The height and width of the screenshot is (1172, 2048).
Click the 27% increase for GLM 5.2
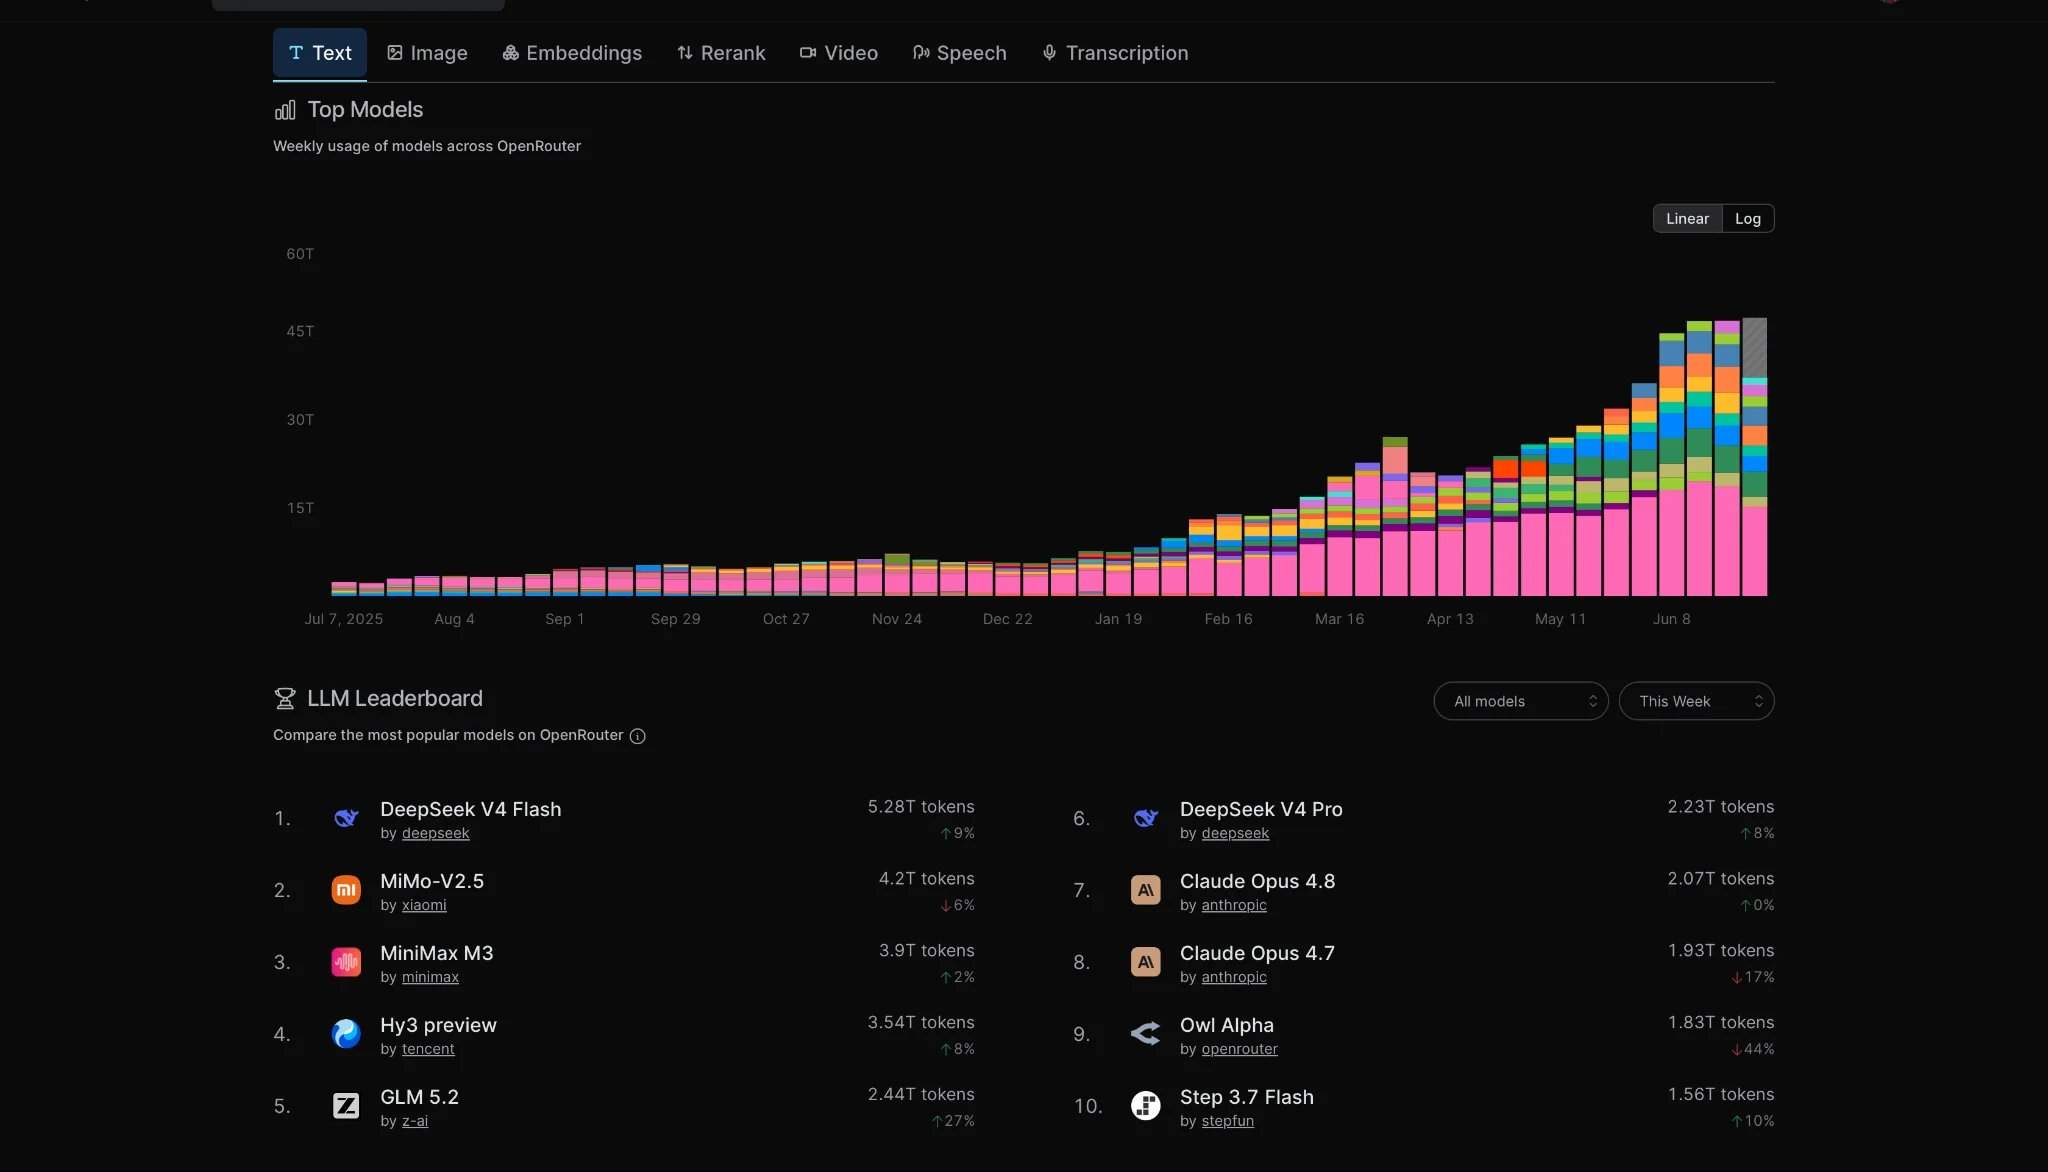[953, 1121]
